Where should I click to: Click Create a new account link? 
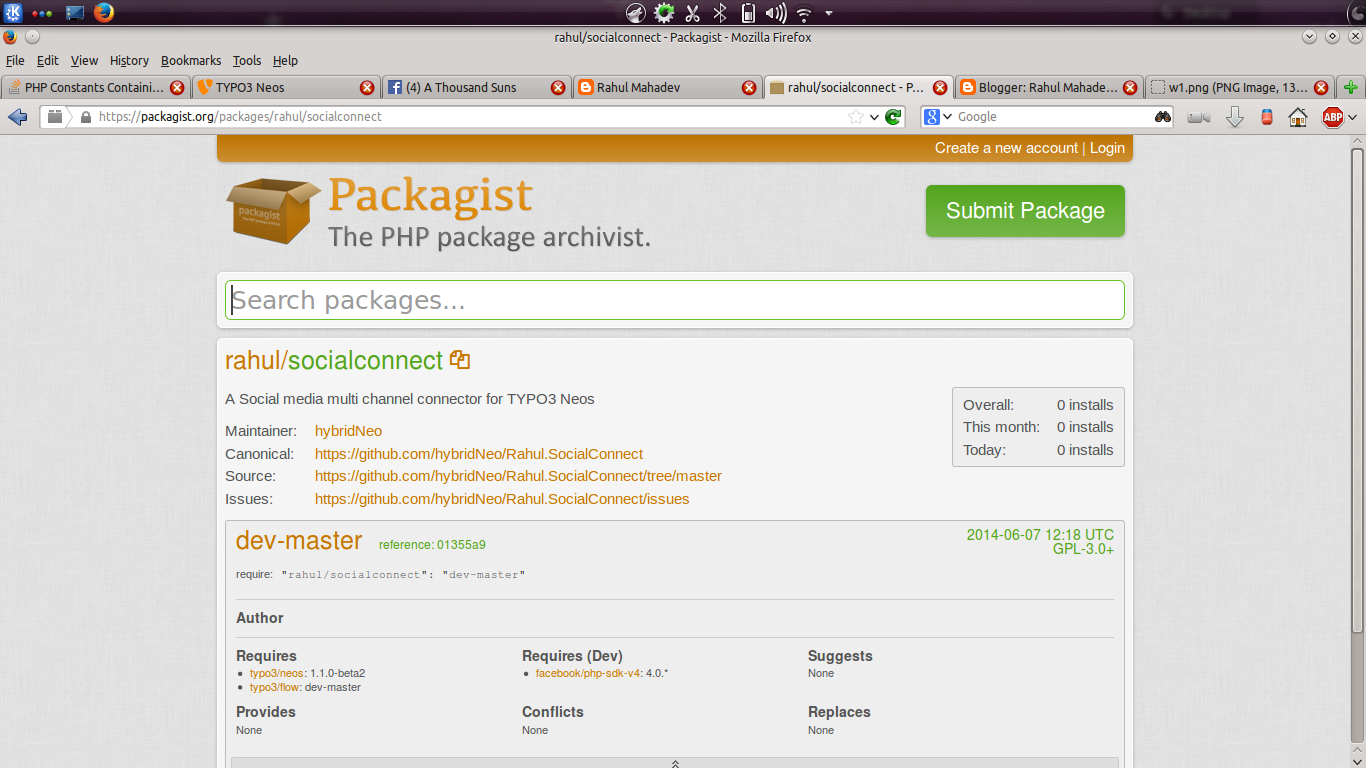[x=1006, y=148]
